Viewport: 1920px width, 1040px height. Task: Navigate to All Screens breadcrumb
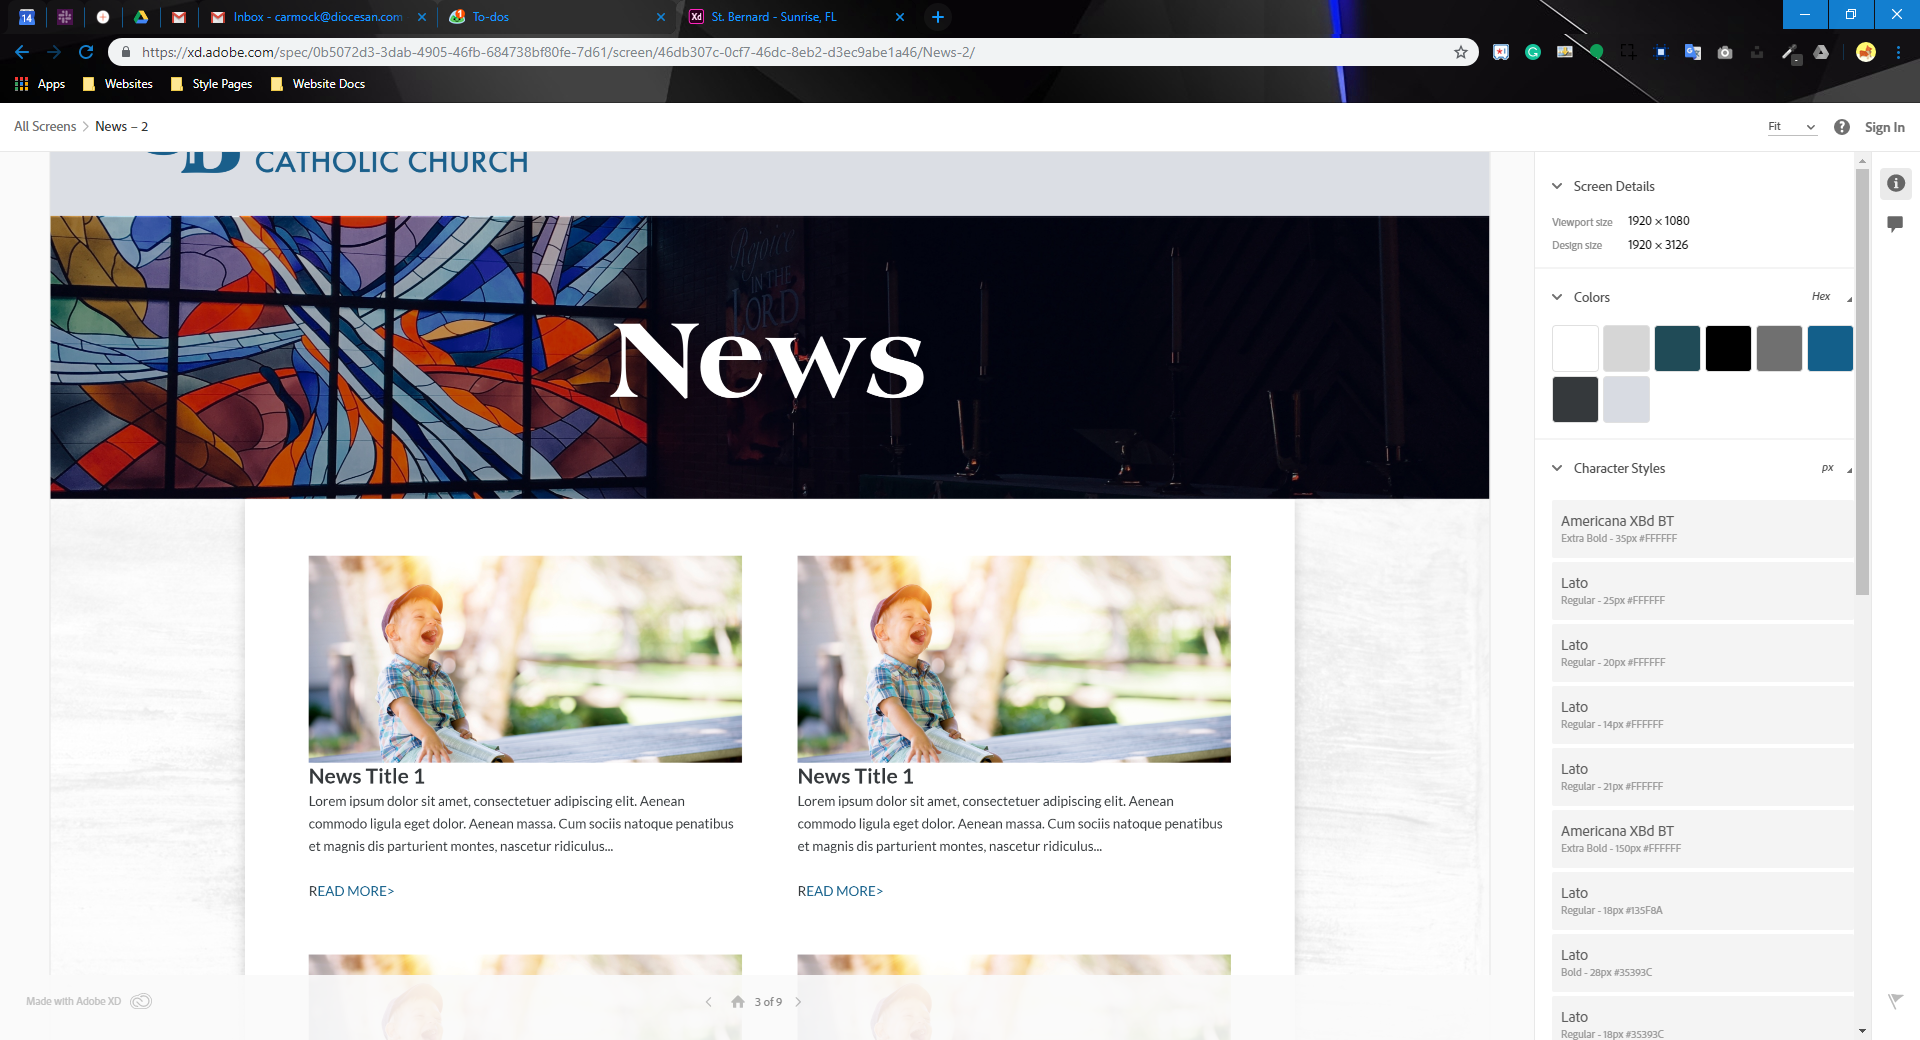45,127
